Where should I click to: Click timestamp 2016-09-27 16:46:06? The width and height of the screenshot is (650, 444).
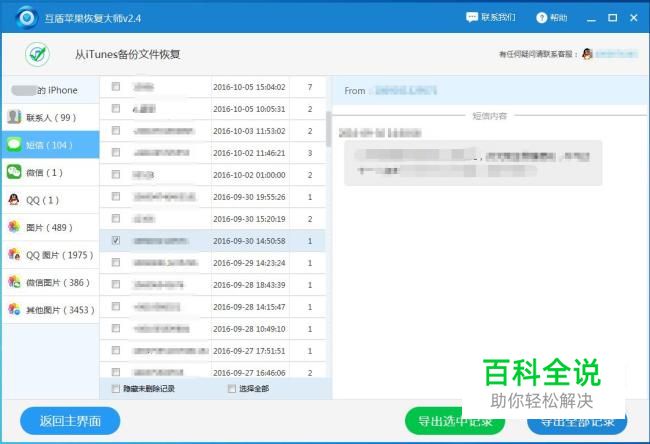point(249,373)
